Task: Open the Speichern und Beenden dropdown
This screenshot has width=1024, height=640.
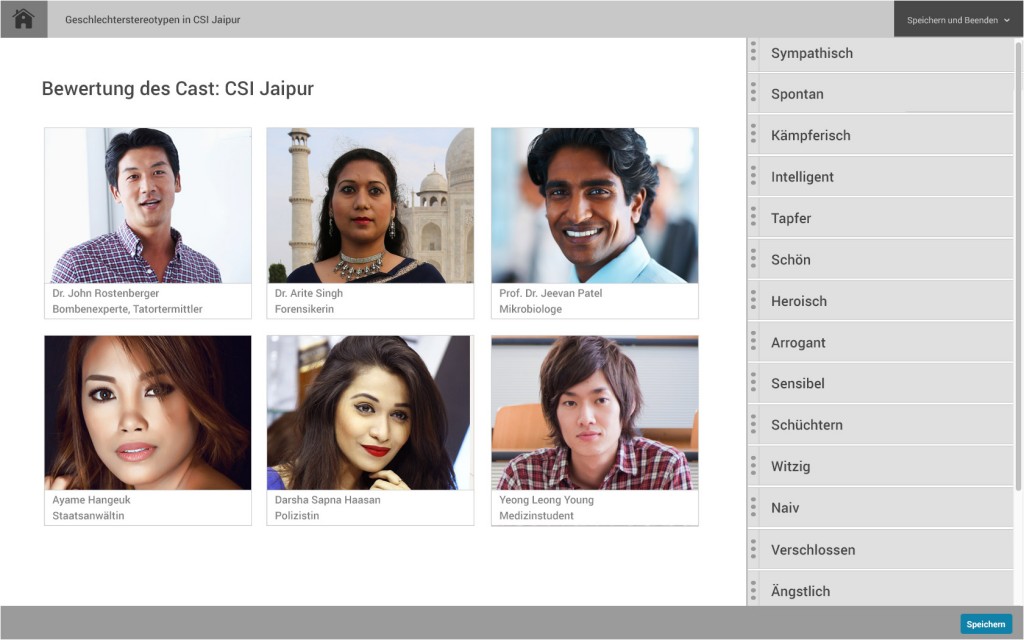Action: [958, 20]
